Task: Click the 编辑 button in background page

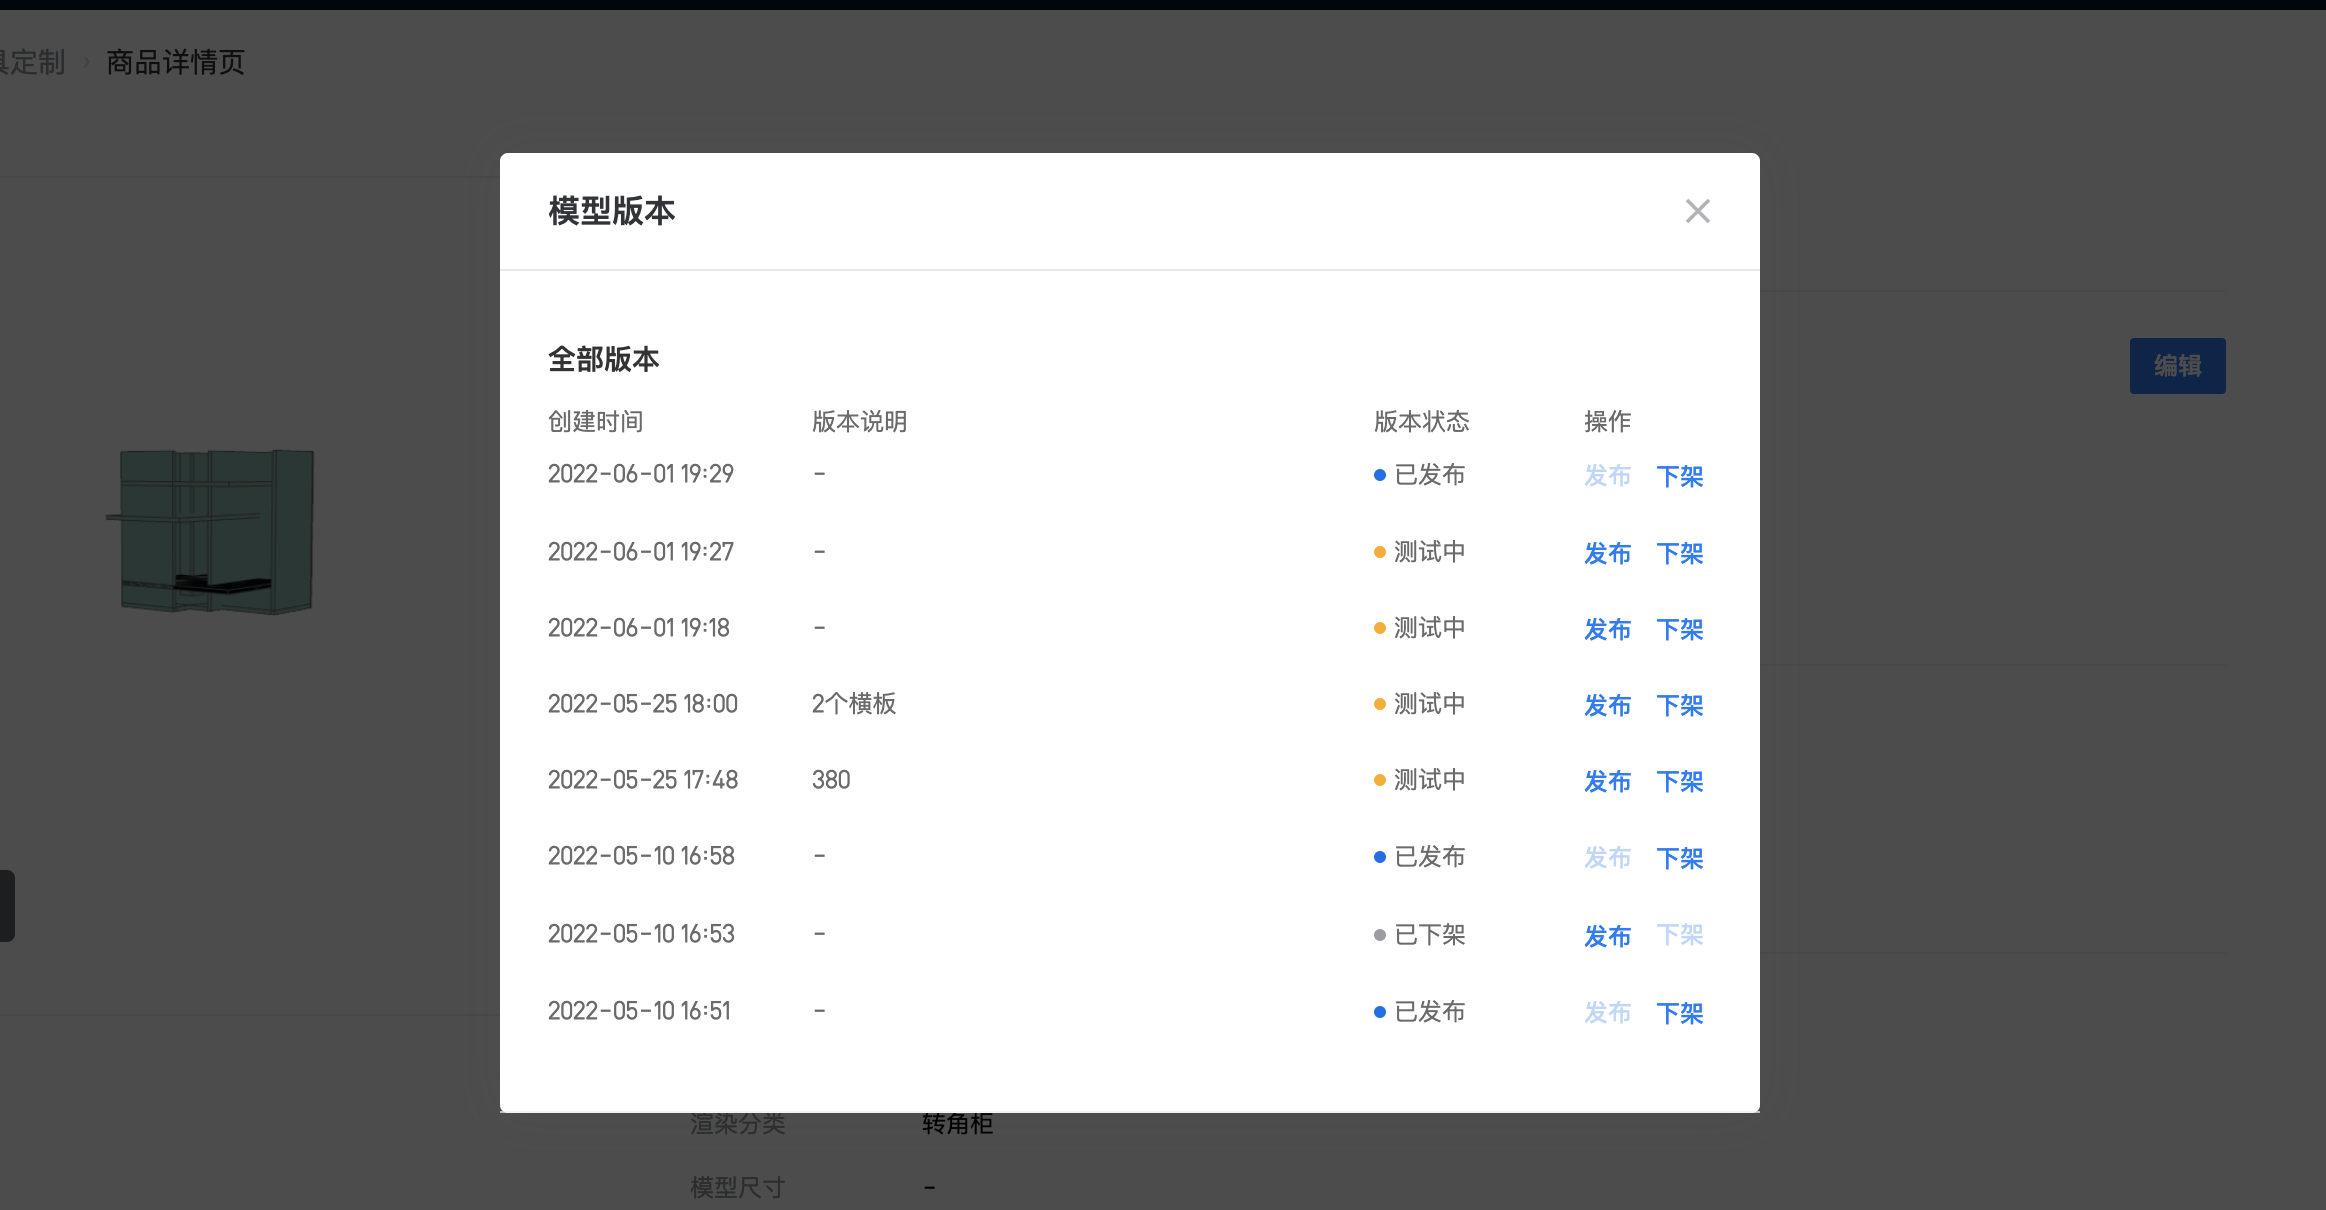Action: (x=2177, y=366)
